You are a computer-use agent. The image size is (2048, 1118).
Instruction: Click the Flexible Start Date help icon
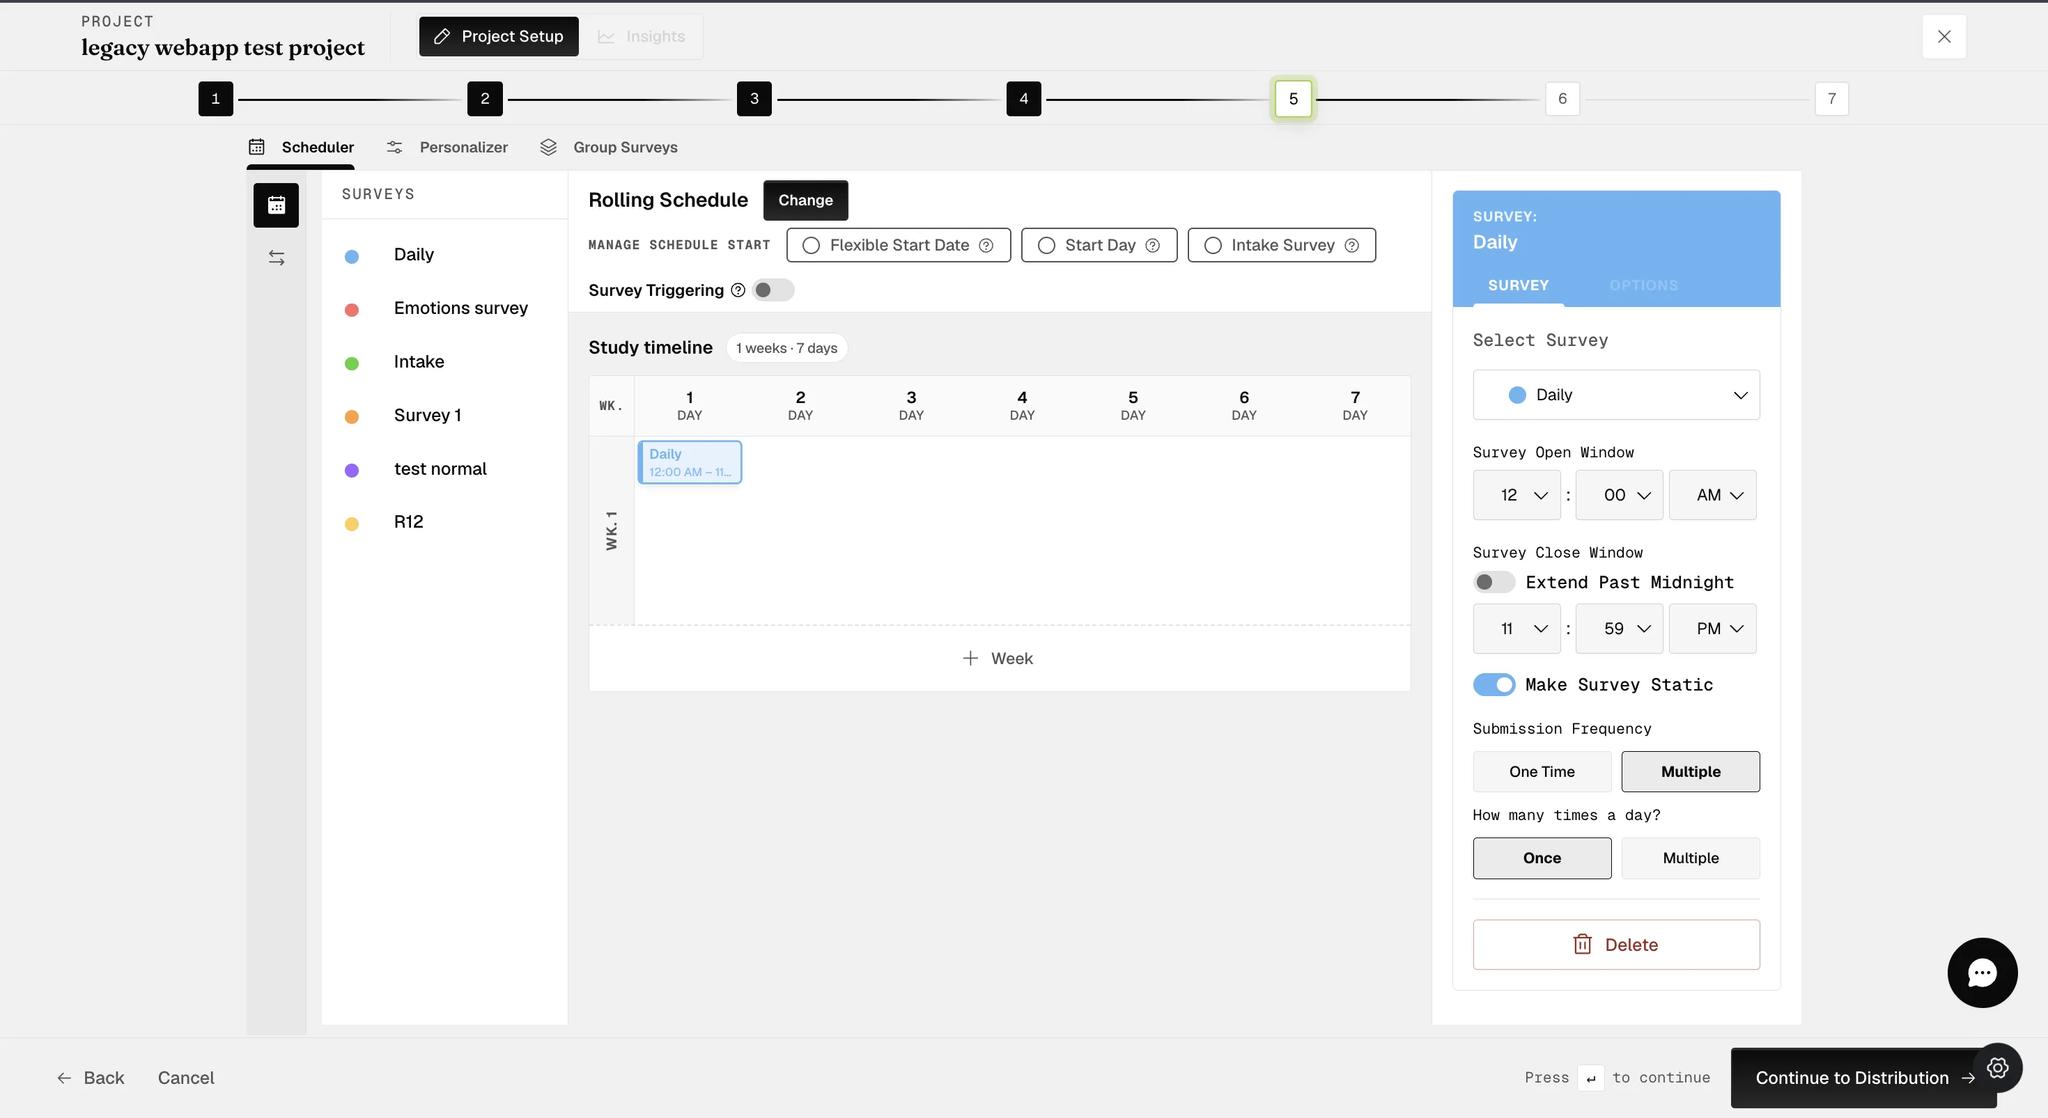[x=986, y=246]
